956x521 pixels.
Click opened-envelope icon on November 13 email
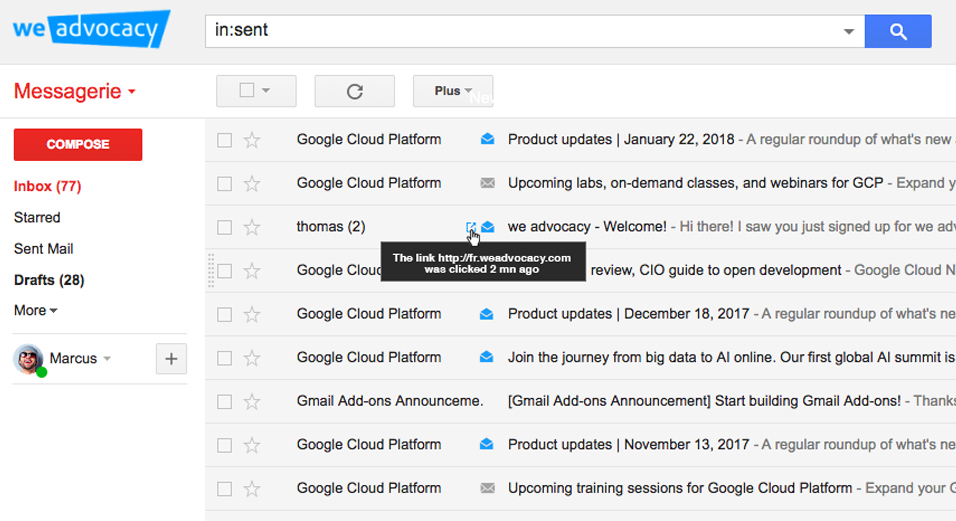click(x=487, y=444)
